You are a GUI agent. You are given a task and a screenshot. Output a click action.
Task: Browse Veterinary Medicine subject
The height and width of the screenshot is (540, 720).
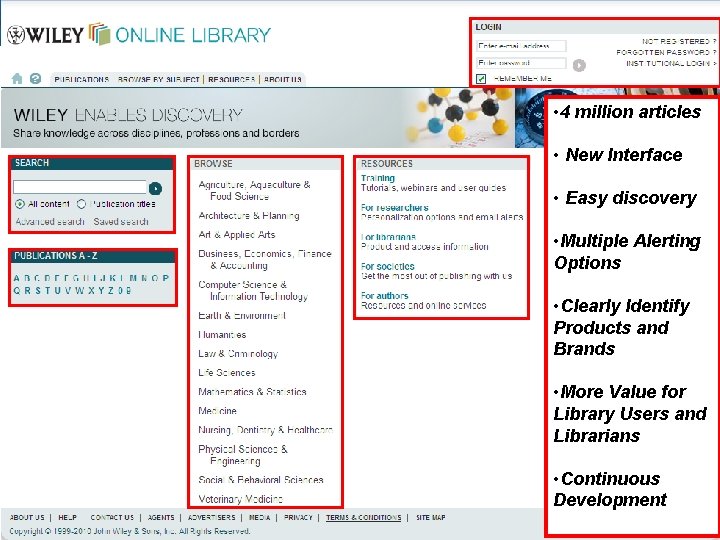pos(241,499)
